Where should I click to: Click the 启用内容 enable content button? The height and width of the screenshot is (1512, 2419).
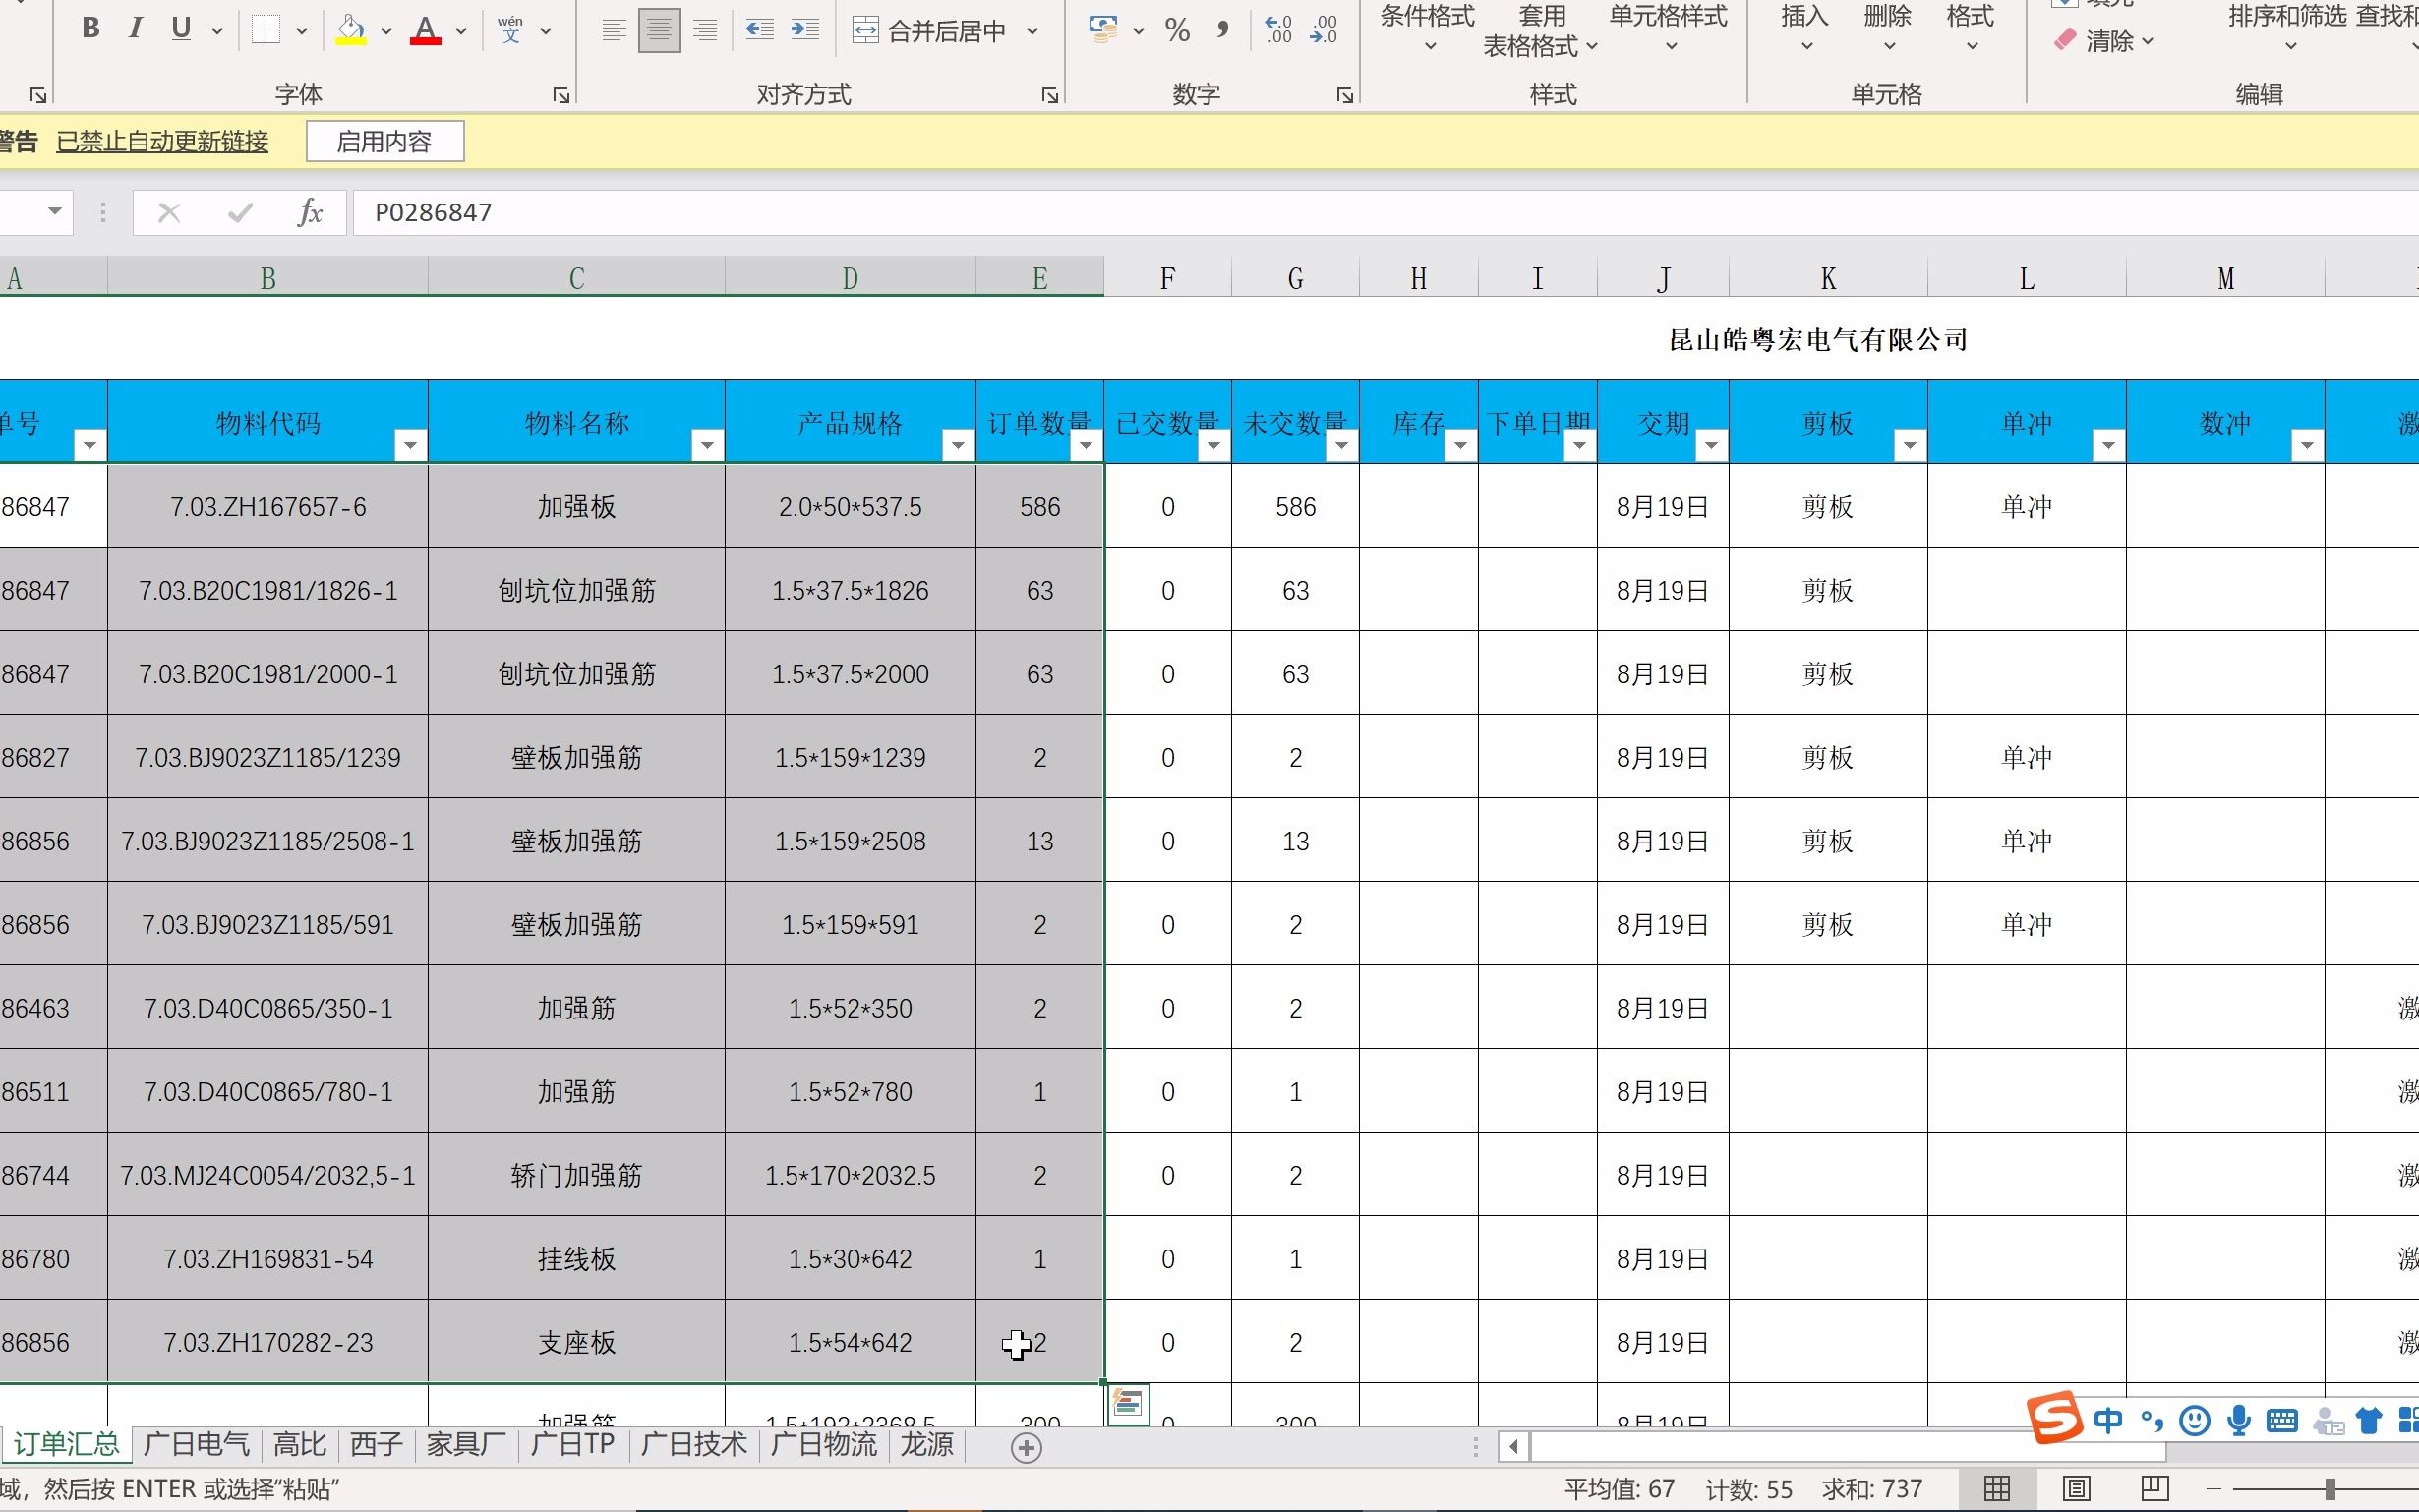point(385,140)
